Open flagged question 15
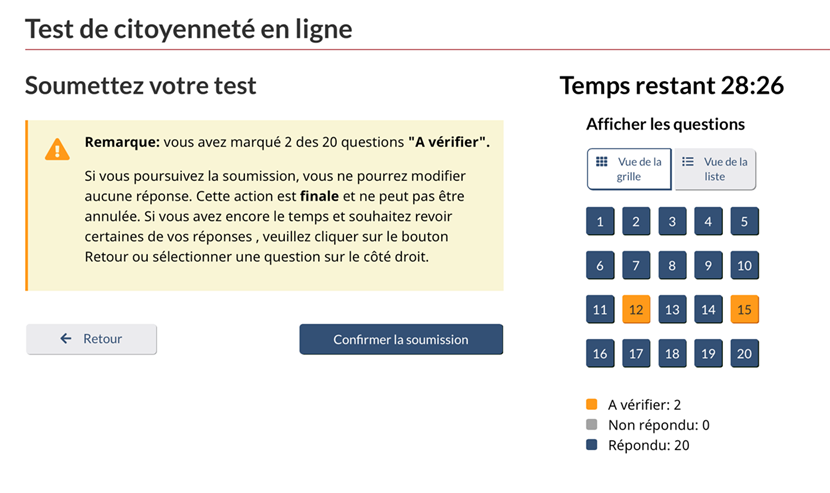Screen dimensions: 830x493 [744, 310]
